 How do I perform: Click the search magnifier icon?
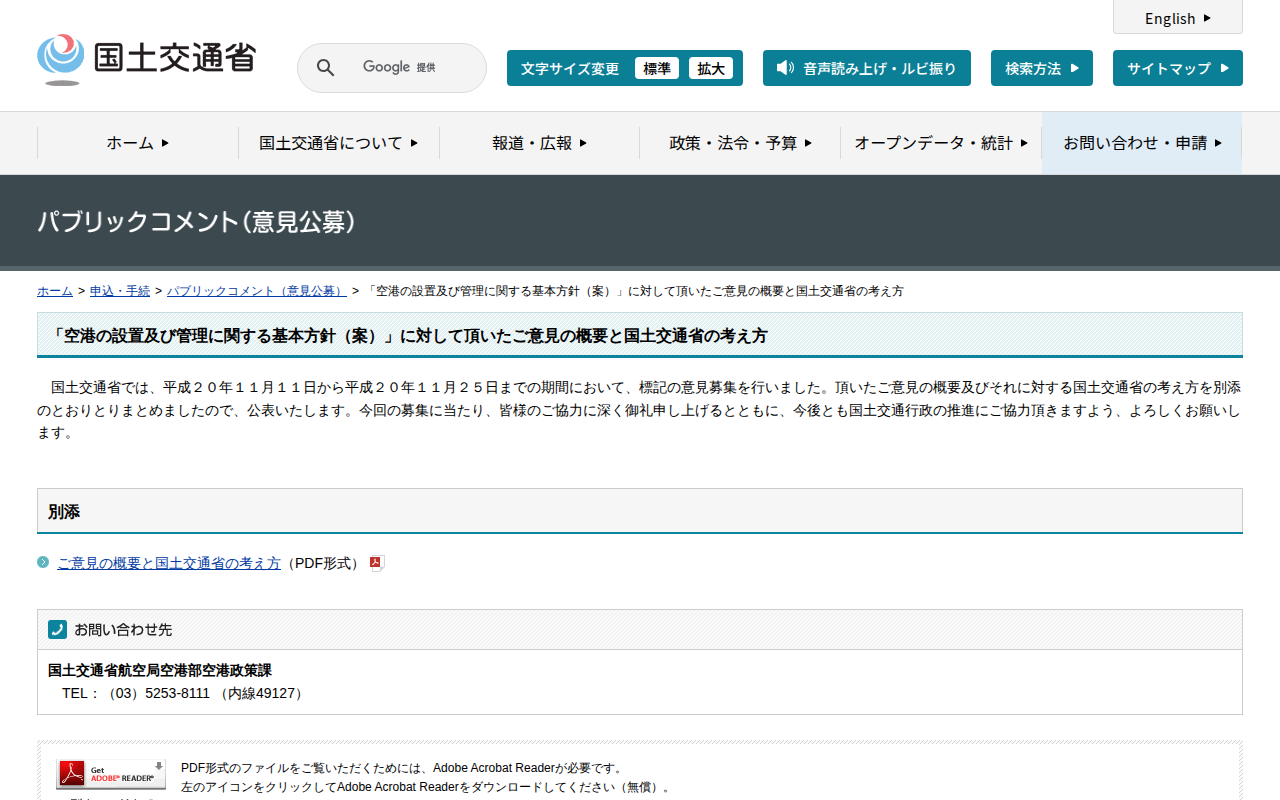325,67
